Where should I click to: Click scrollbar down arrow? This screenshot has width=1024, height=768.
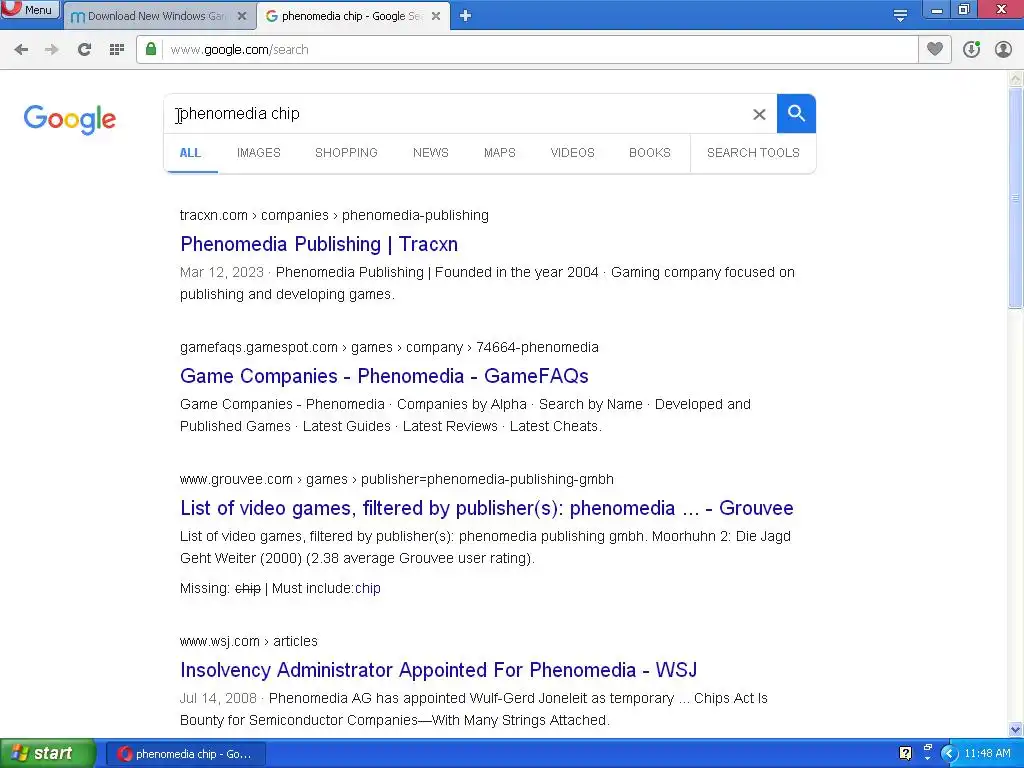[1016, 729]
